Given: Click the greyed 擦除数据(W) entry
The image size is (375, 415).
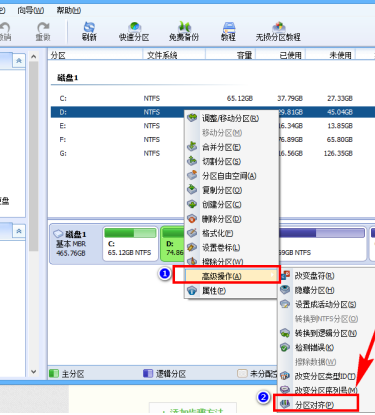Looking at the screenshot, I should coord(327,362).
